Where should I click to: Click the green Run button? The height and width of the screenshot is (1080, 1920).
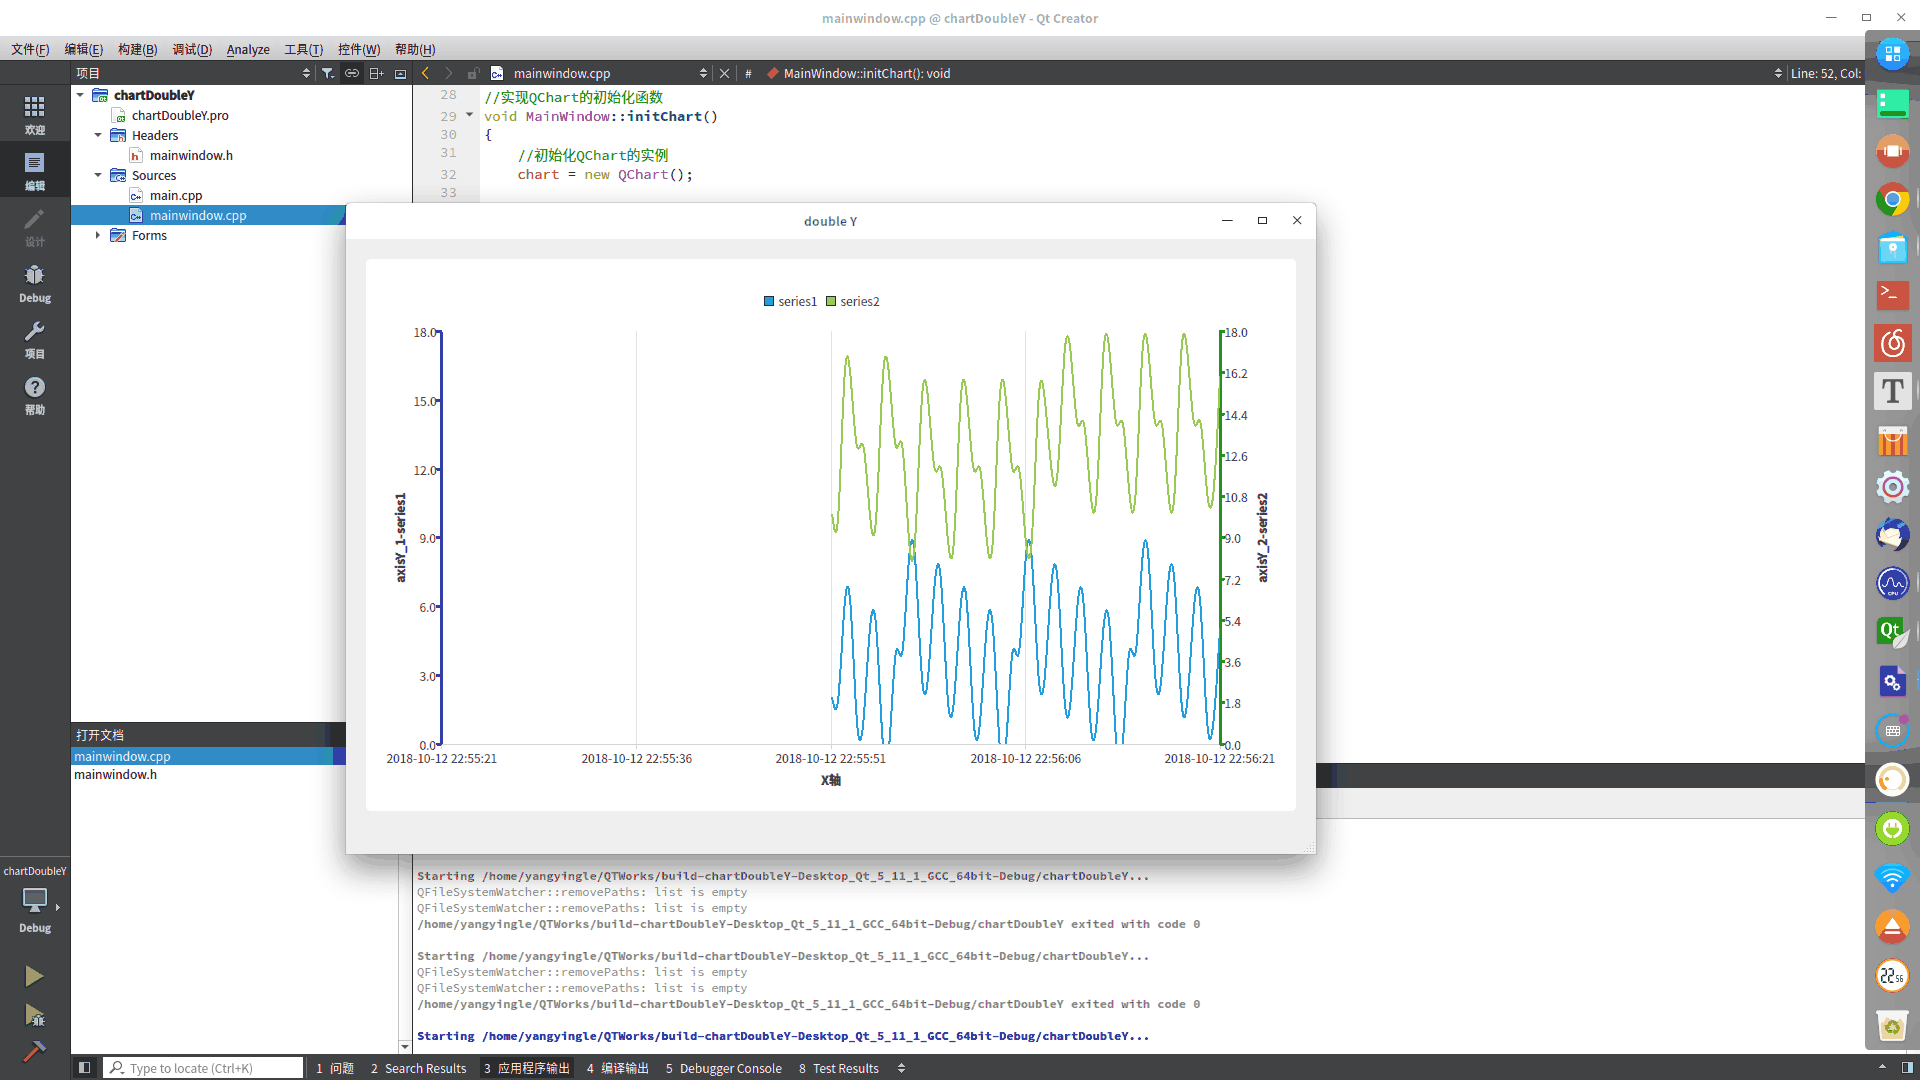(34, 976)
